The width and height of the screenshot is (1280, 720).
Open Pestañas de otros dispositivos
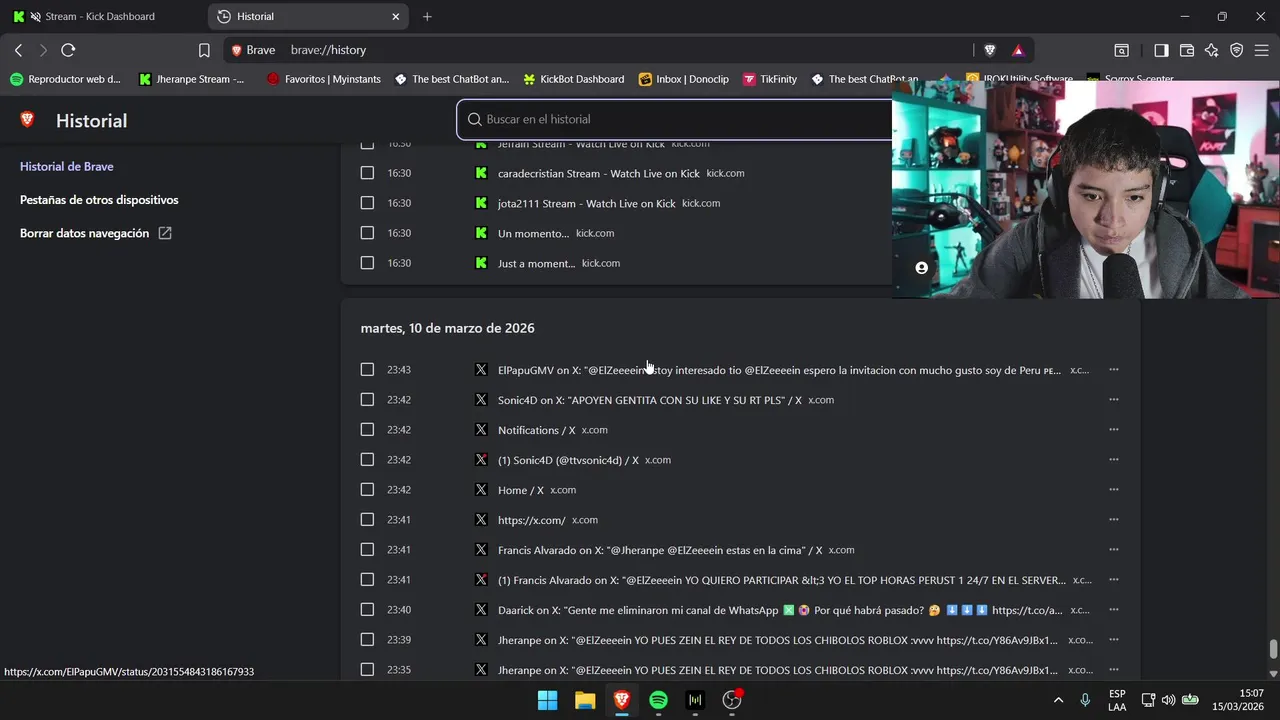point(99,200)
